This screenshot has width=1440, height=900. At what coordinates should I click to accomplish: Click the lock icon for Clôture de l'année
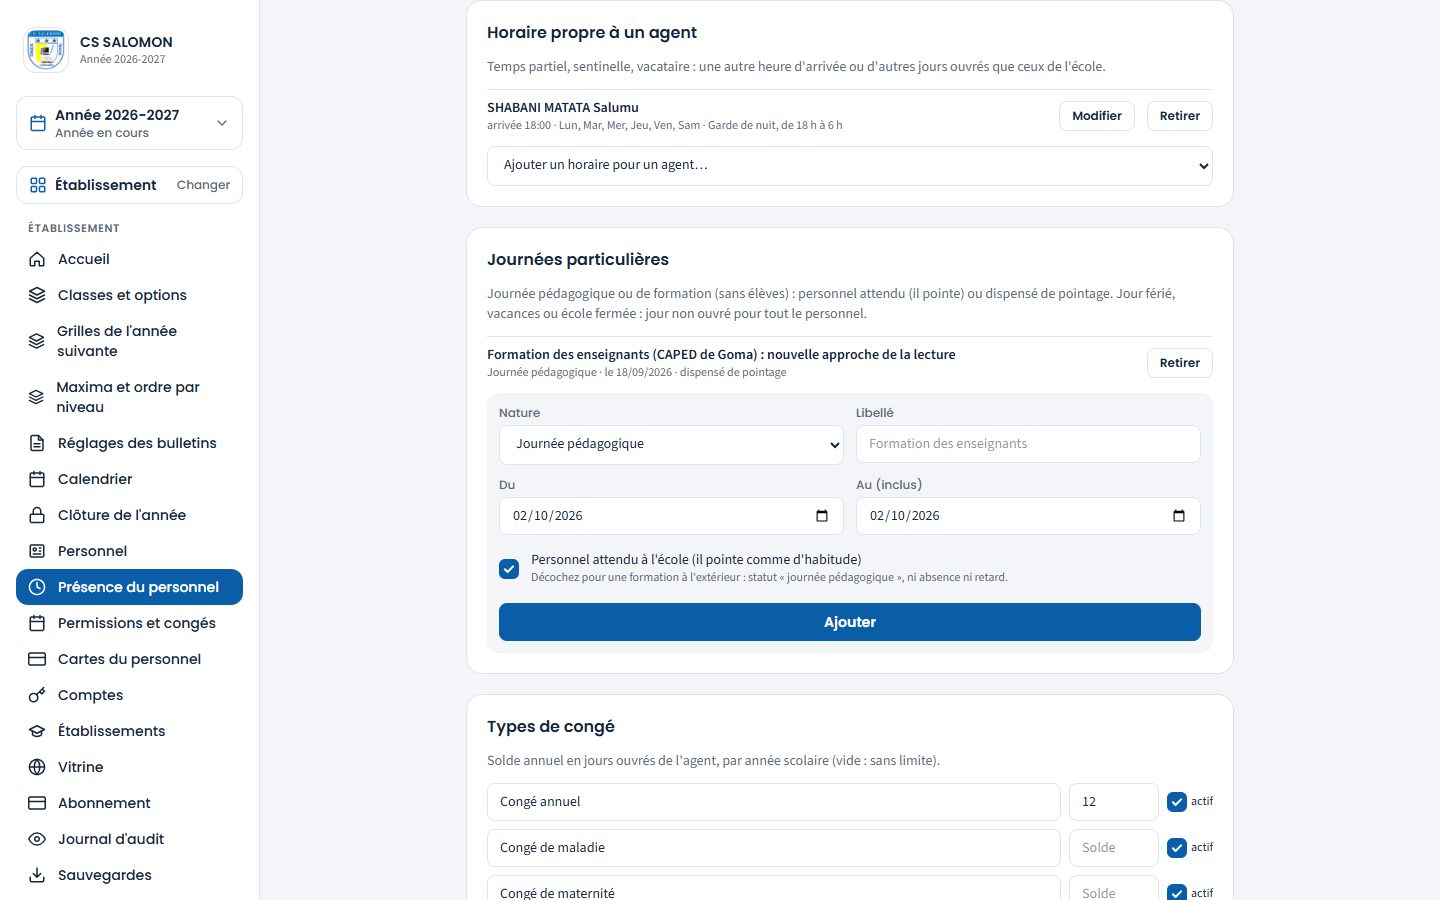click(37, 515)
